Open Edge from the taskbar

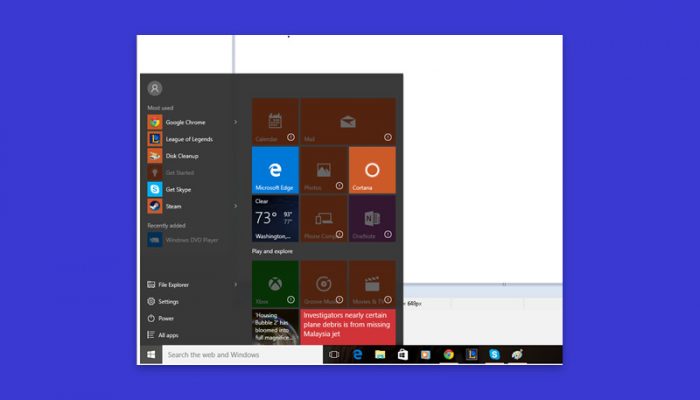[357, 354]
